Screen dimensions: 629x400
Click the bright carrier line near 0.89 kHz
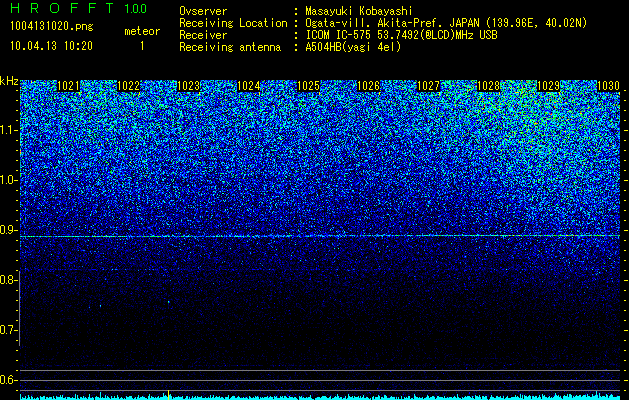click(x=320, y=236)
